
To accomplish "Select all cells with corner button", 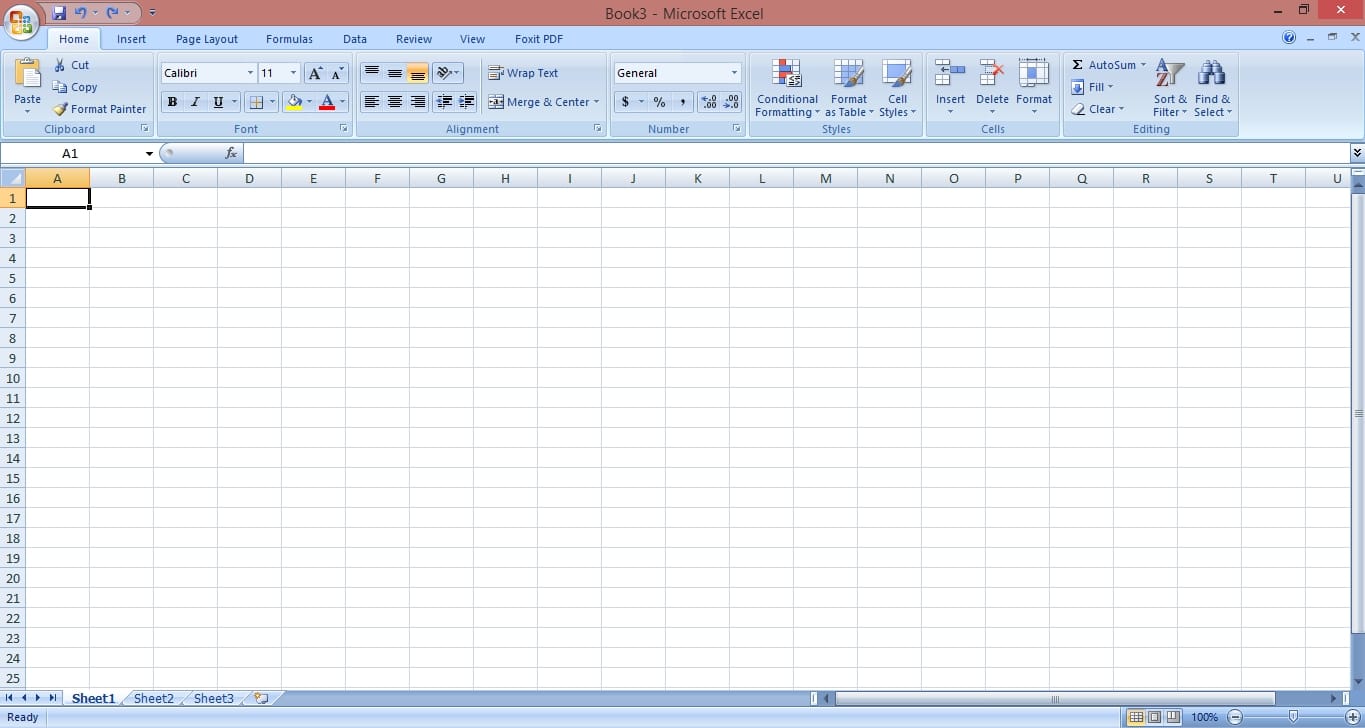I will [12, 178].
